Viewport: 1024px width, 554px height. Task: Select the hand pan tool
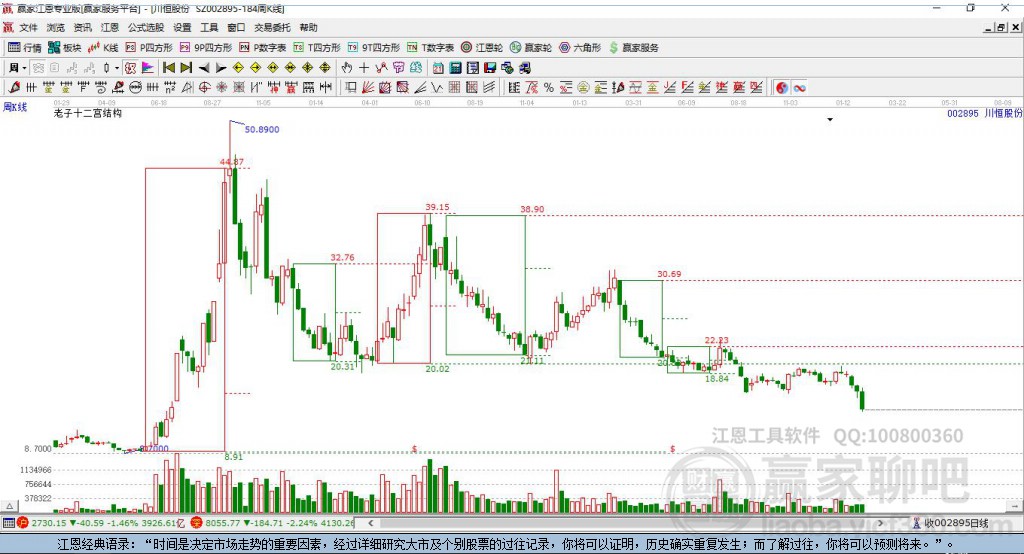tap(347, 68)
